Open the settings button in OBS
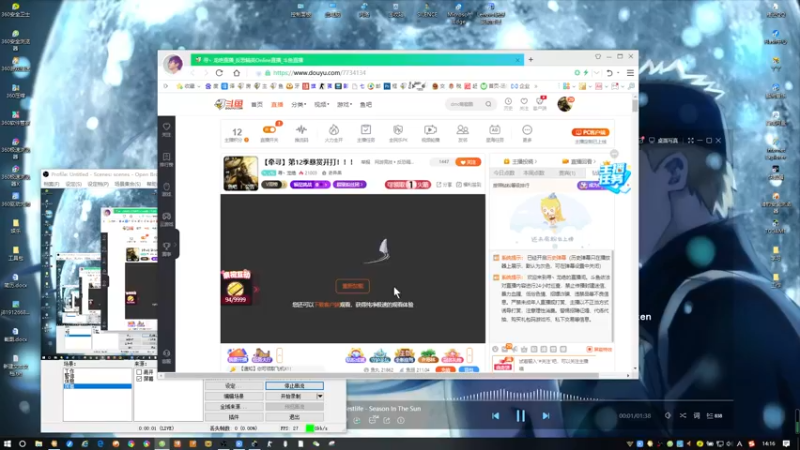 (234, 386)
